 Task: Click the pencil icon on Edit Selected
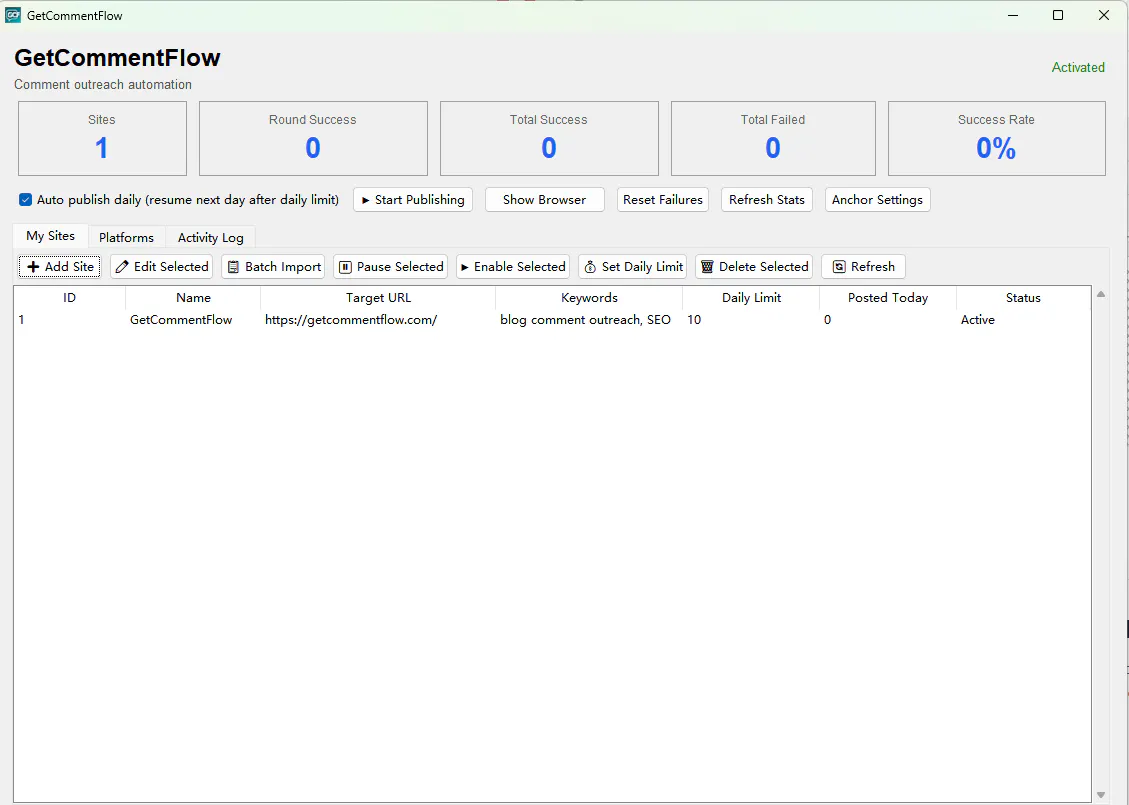click(122, 267)
